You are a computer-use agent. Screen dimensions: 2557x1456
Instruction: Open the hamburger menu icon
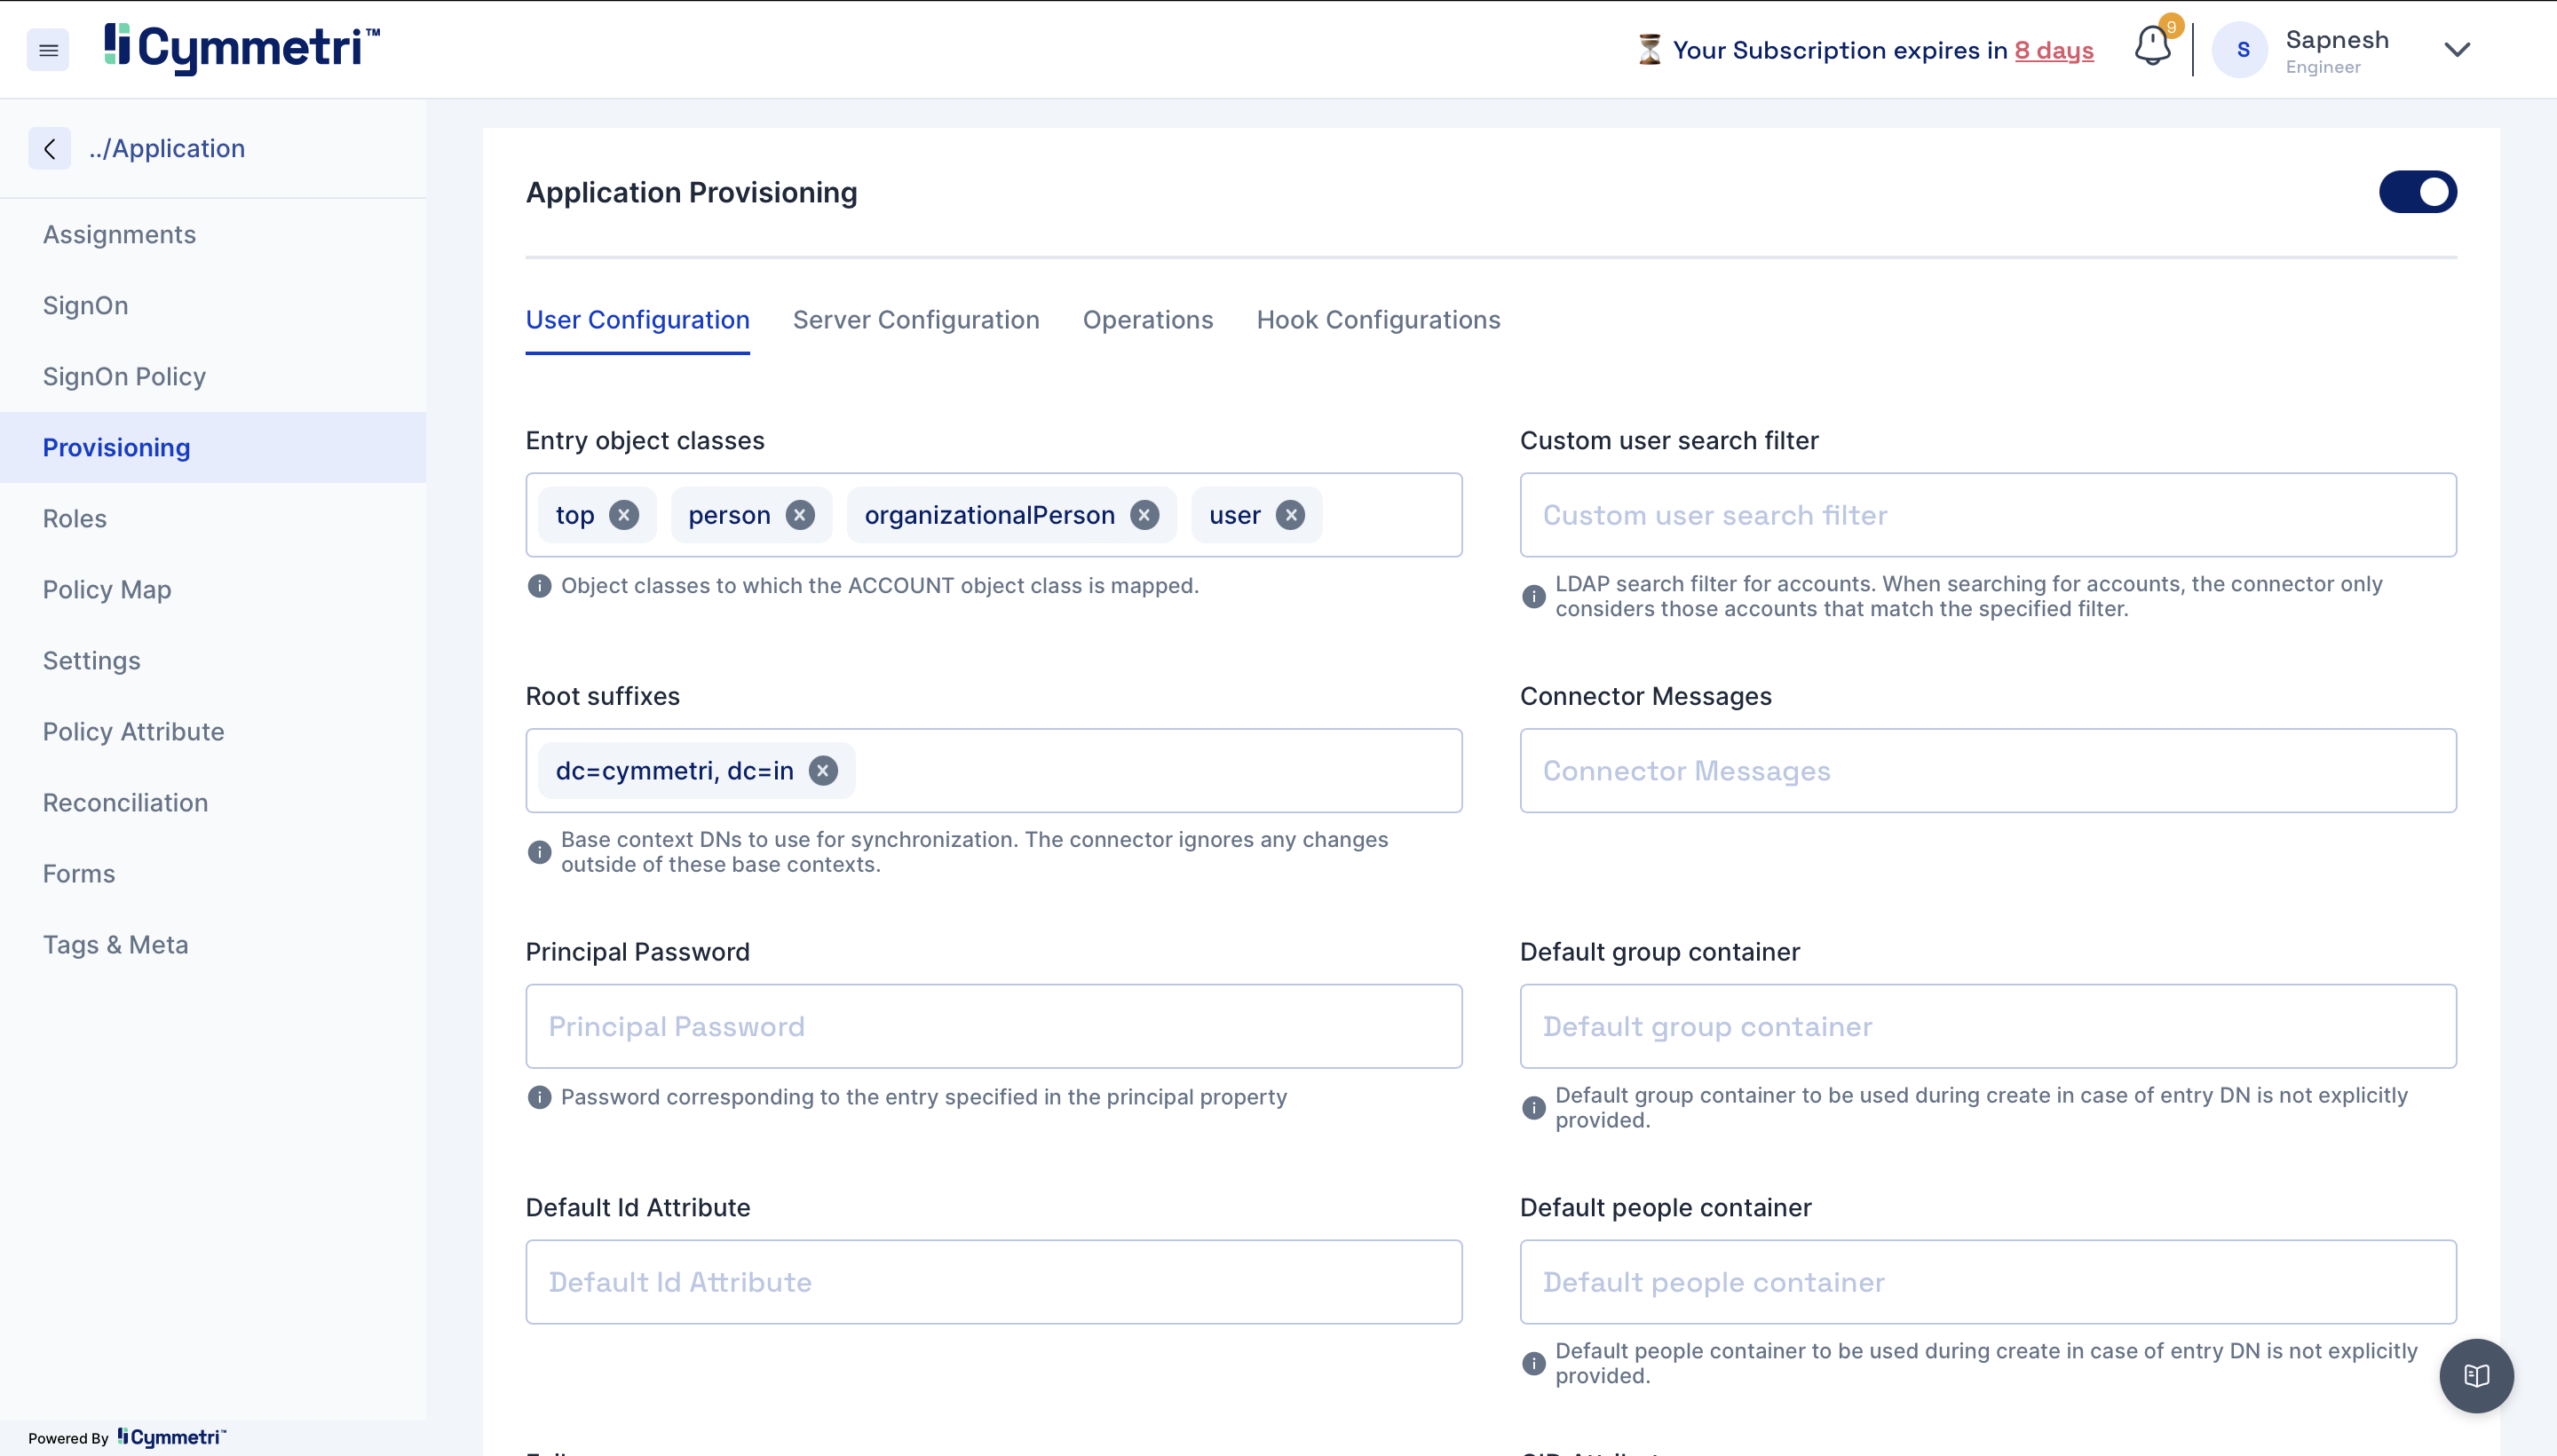point(48,50)
